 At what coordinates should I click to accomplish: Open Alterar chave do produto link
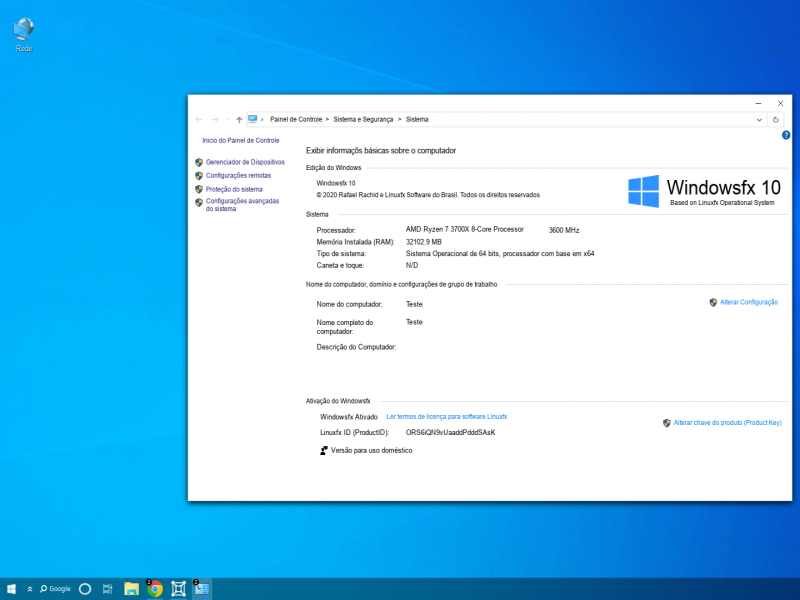click(727, 423)
